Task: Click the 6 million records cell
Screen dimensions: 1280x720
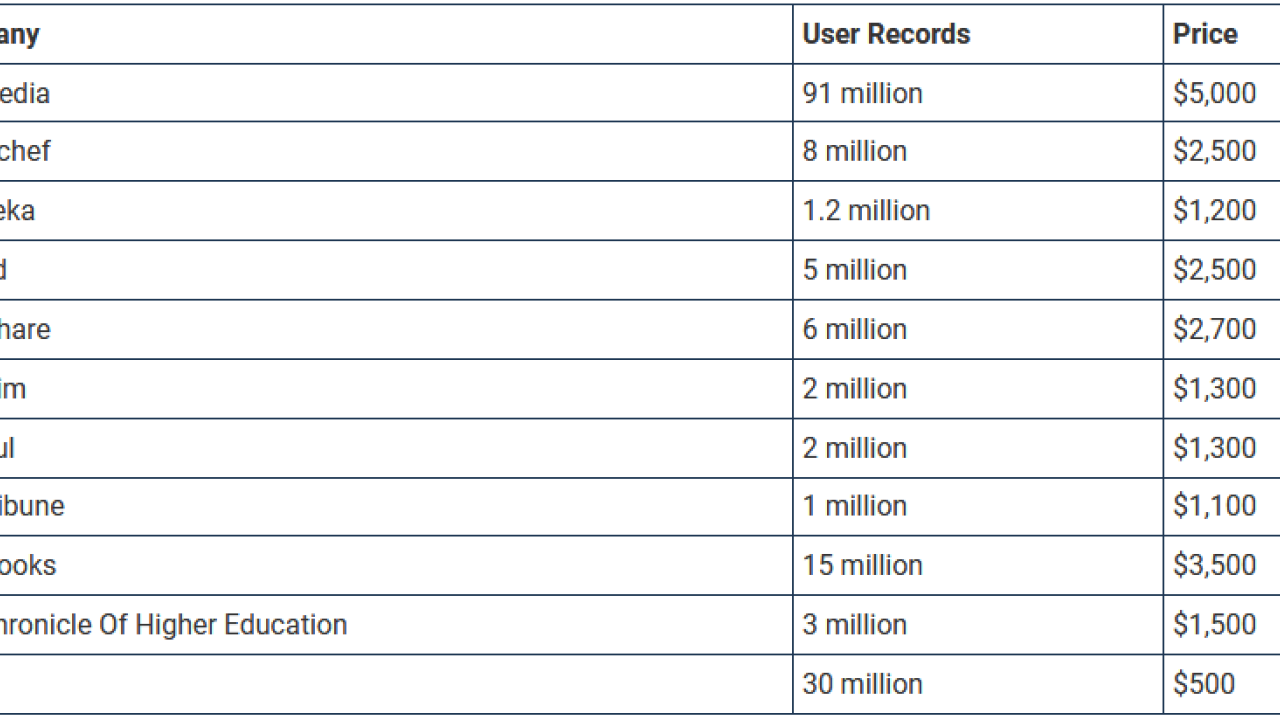Action: pyautogui.click(x=854, y=329)
